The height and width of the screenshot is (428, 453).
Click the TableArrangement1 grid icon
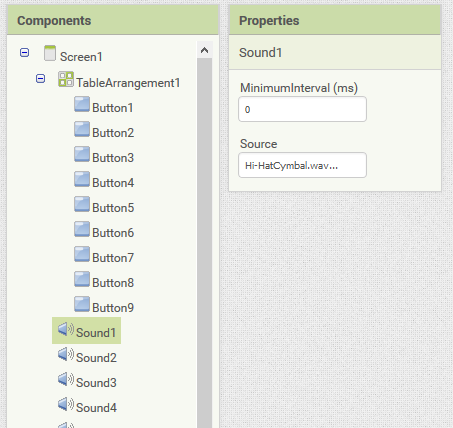coord(66,79)
